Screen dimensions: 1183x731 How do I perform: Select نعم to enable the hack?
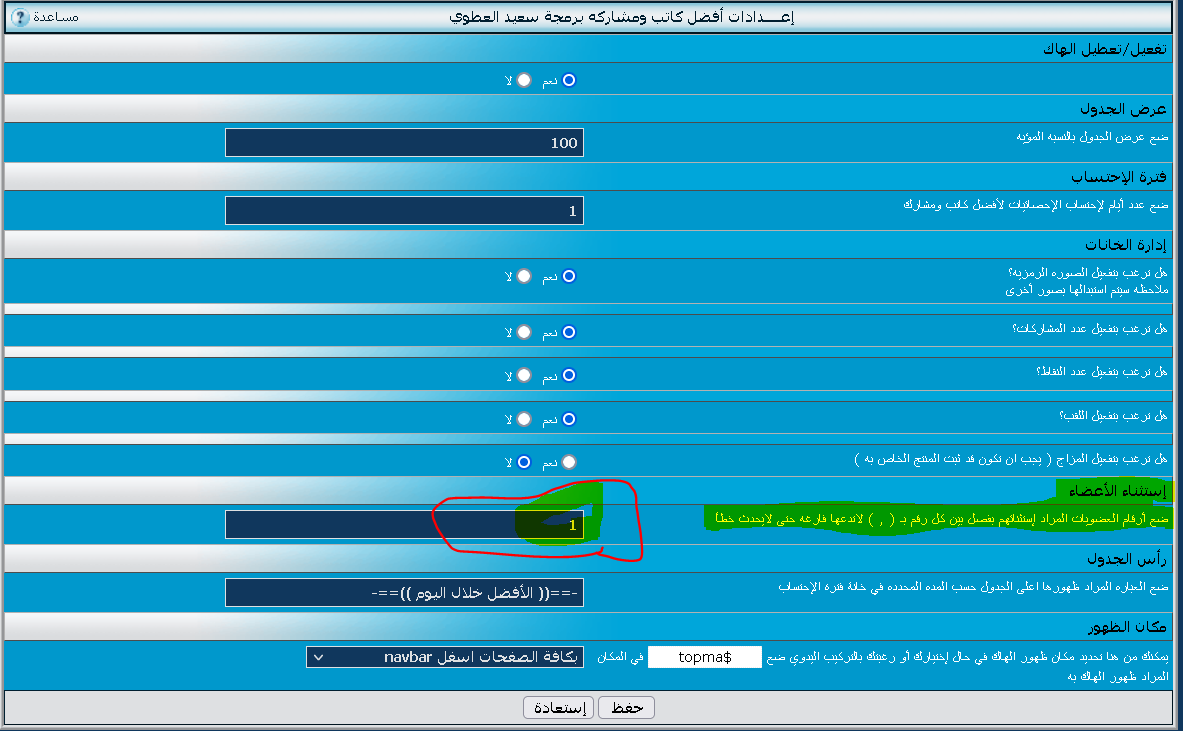[x=569, y=80]
